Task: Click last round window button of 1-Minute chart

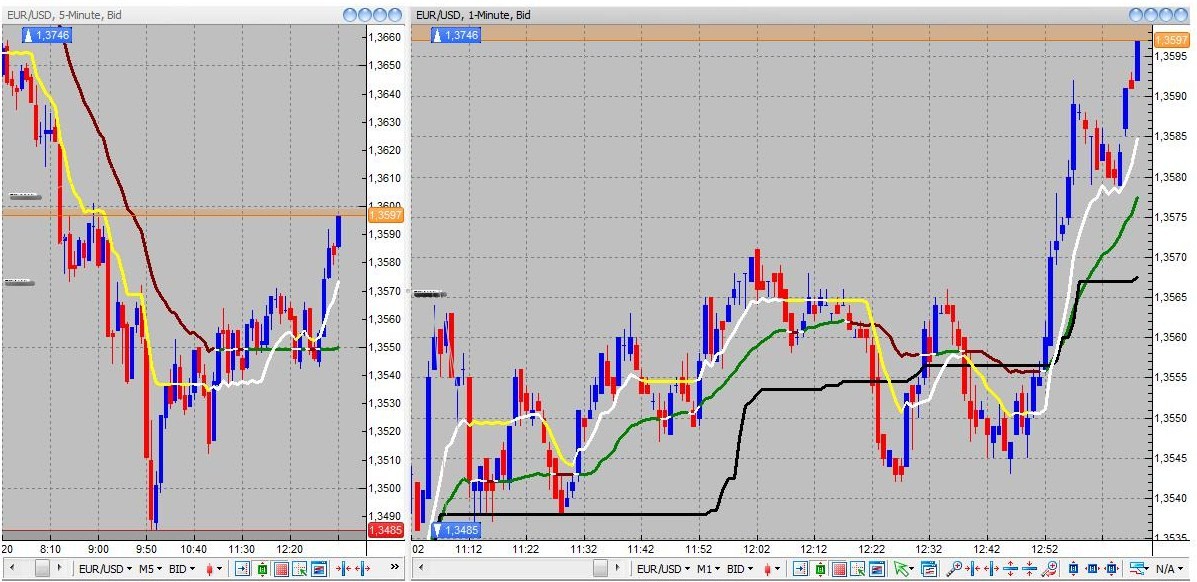Action: point(1182,15)
